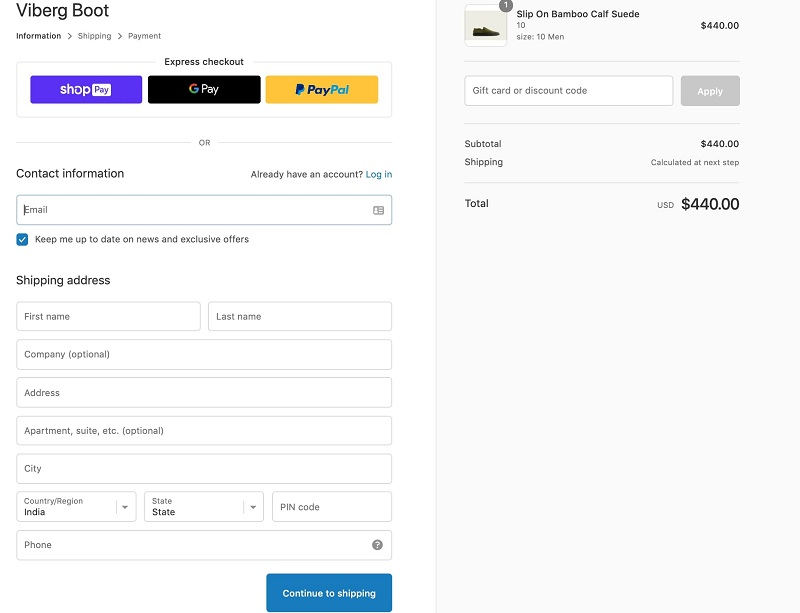
Task: Click the Phone field help question mark icon
Action: pyautogui.click(x=377, y=545)
